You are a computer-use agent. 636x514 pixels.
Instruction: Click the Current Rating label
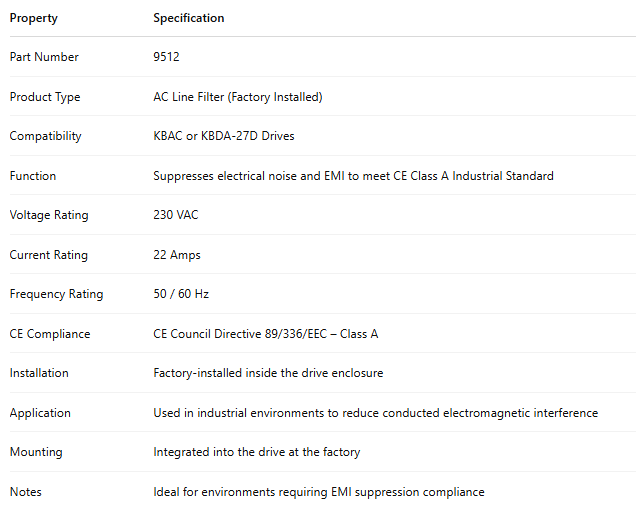pos(49,255)
